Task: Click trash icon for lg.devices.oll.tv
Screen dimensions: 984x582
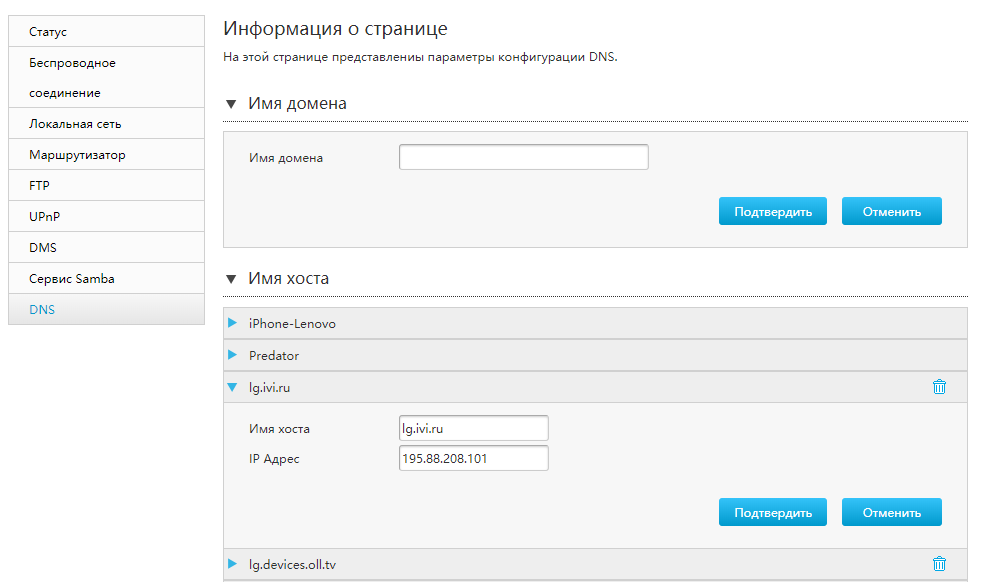Action: click(939, 564)
